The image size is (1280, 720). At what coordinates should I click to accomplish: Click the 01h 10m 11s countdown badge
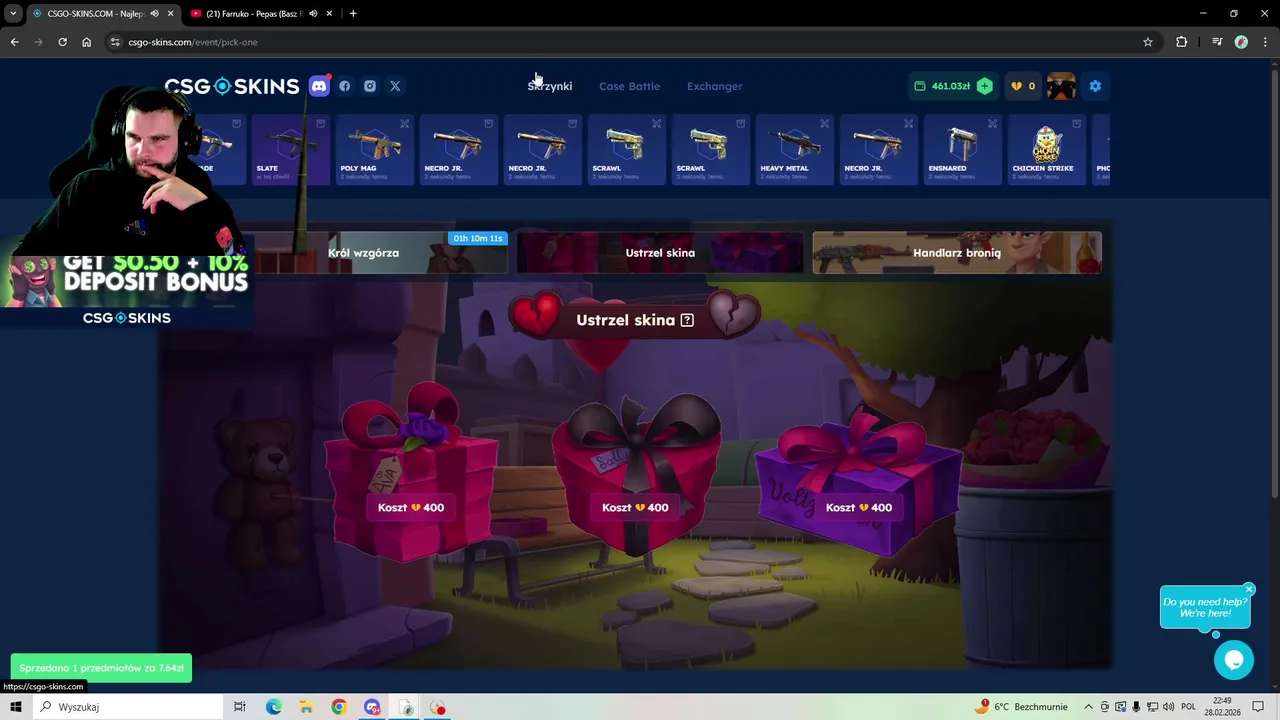(x=478, y=239)
